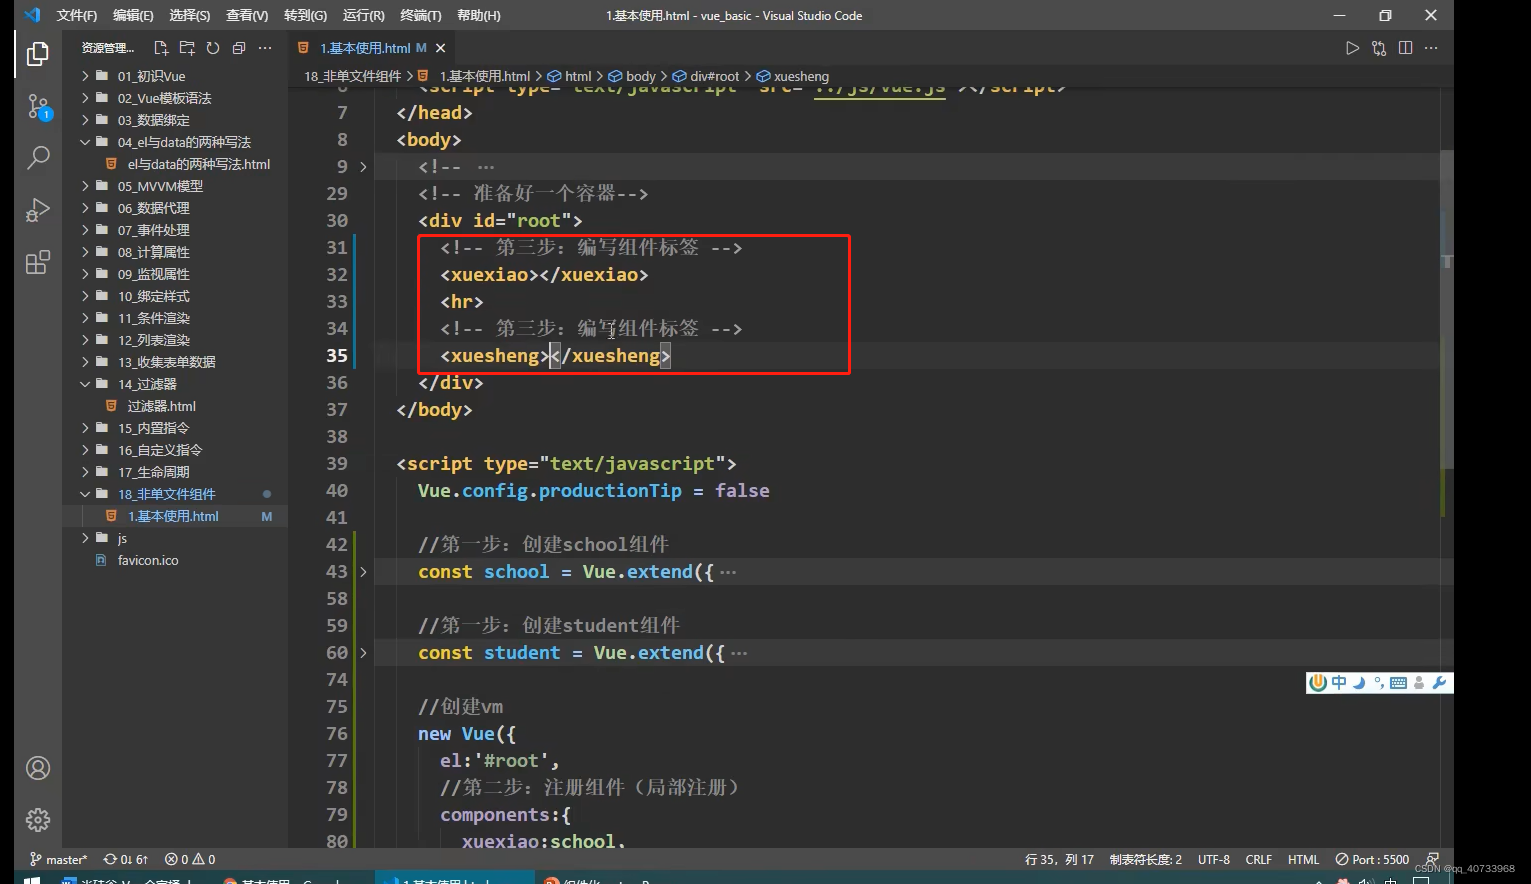Click the keyboard icon in IME toolbar
The height and width of the screenshot is (884, 1531).
(1399, 683)
